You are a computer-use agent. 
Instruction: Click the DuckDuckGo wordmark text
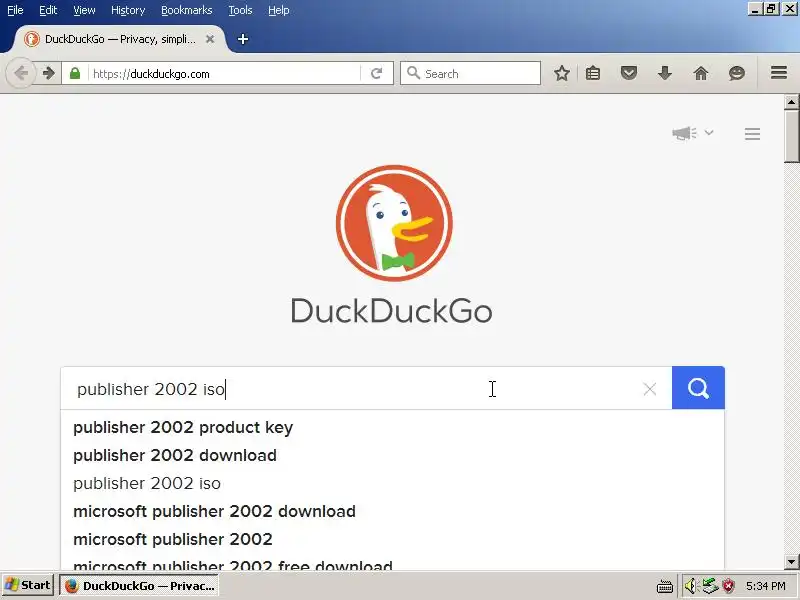[391, 310]
